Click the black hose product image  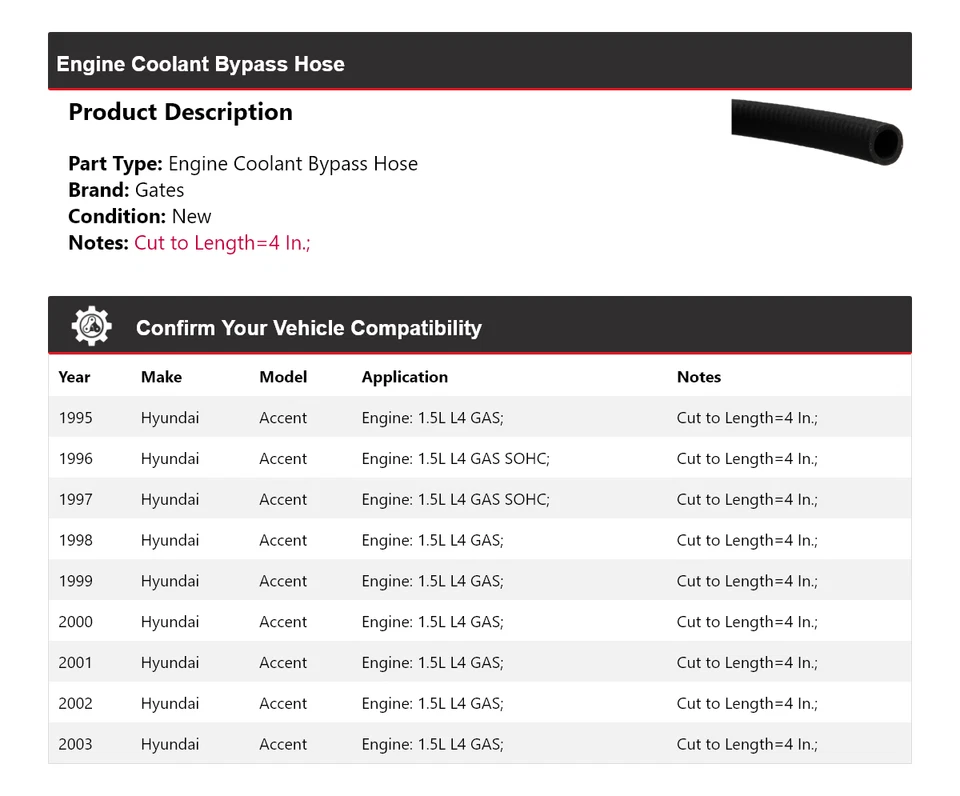pos(816,132)
